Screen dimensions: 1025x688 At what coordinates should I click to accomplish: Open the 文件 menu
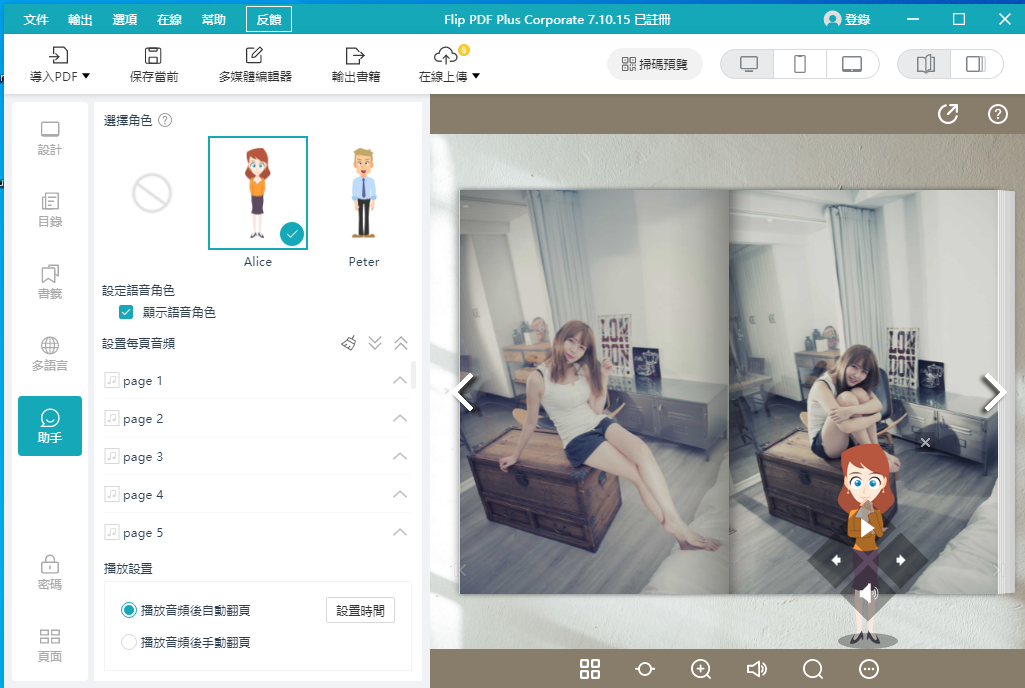(x=36, y=20)
